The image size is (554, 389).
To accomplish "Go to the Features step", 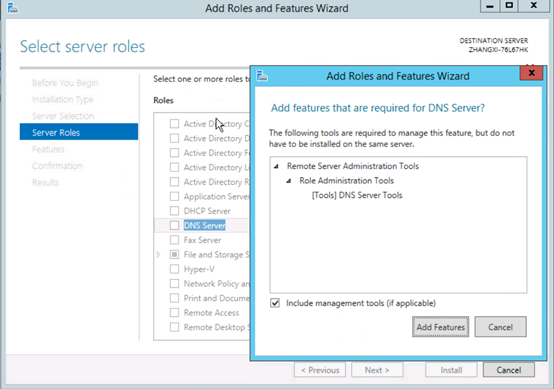I will coord(48,149).
